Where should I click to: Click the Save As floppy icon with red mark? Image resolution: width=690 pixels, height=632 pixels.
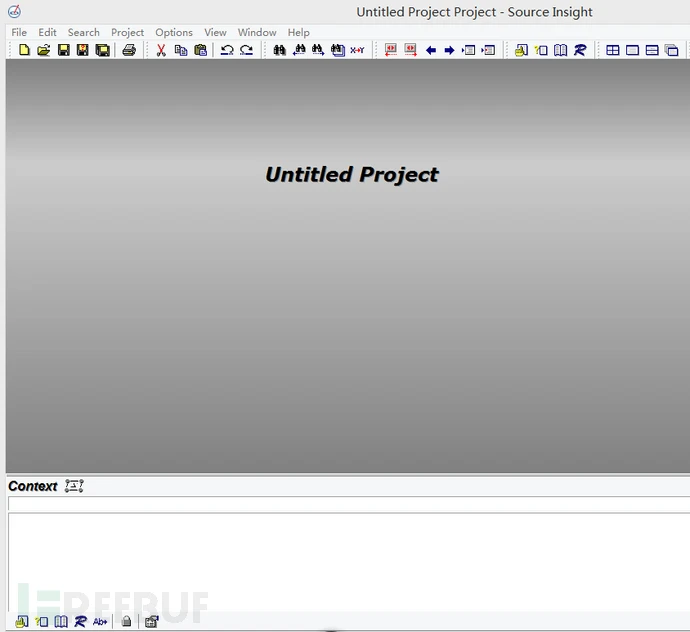(x=83, y=50)
